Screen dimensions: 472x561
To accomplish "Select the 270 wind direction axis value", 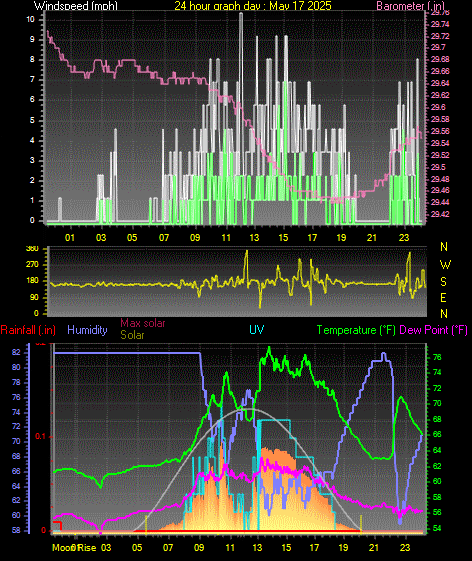I will 33,265.
